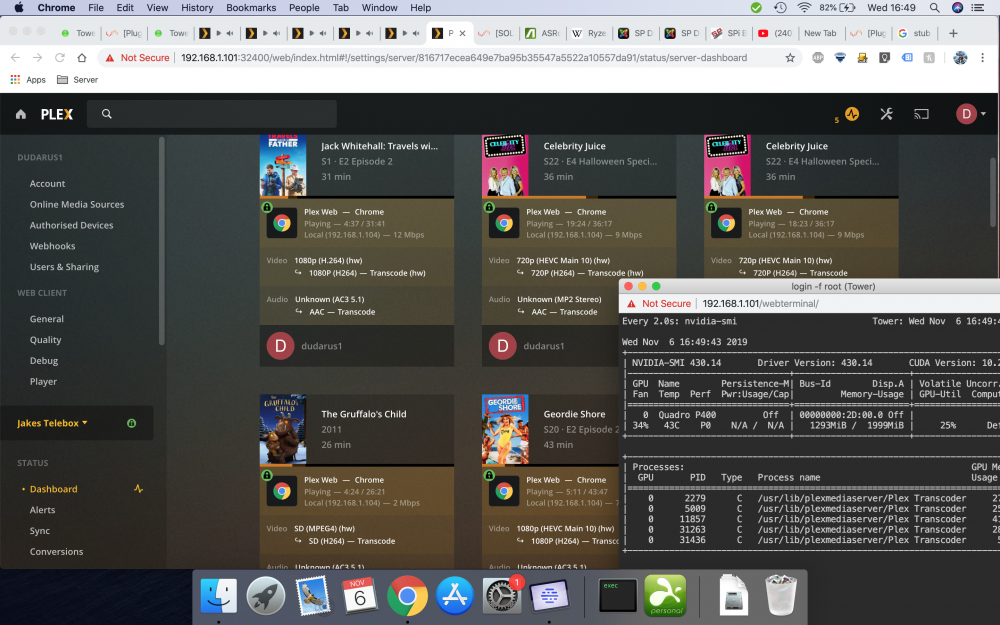Open Apps bookmarks shortcut

pyautogui.click(x=28, y=80)
